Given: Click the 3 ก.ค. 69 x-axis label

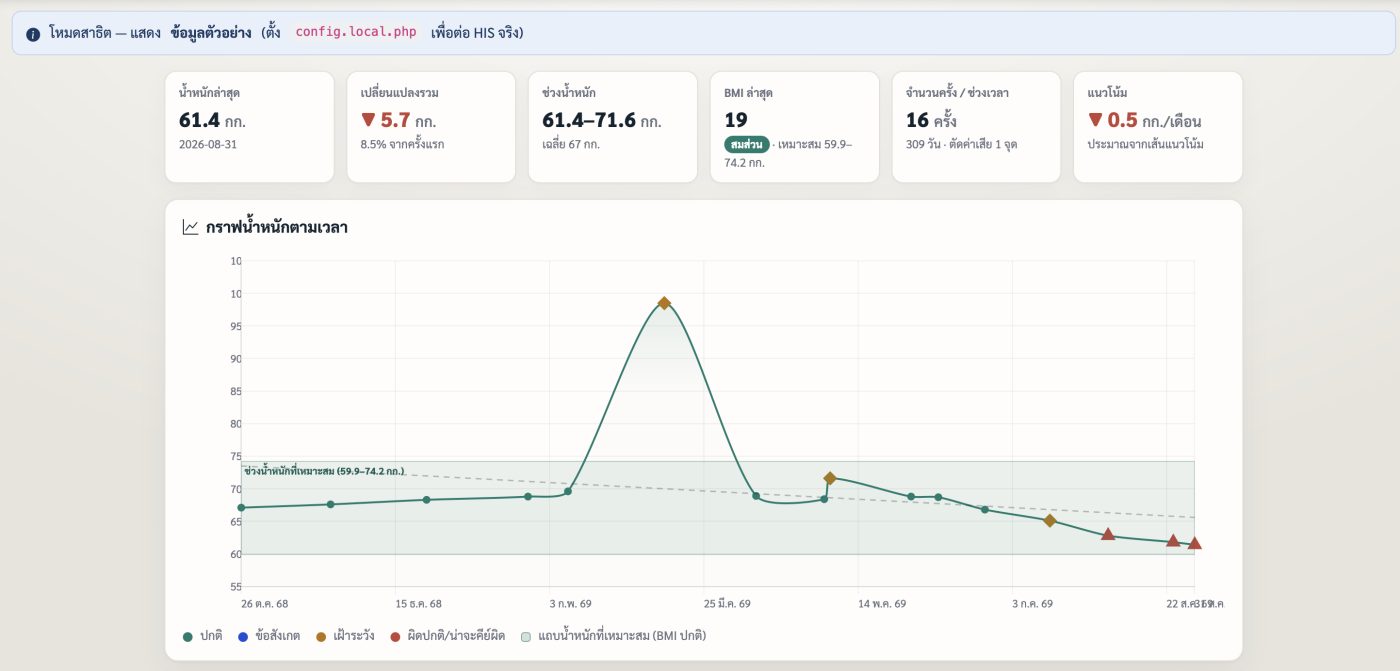Looking at the screenshot, I should tap(1032, 604).
